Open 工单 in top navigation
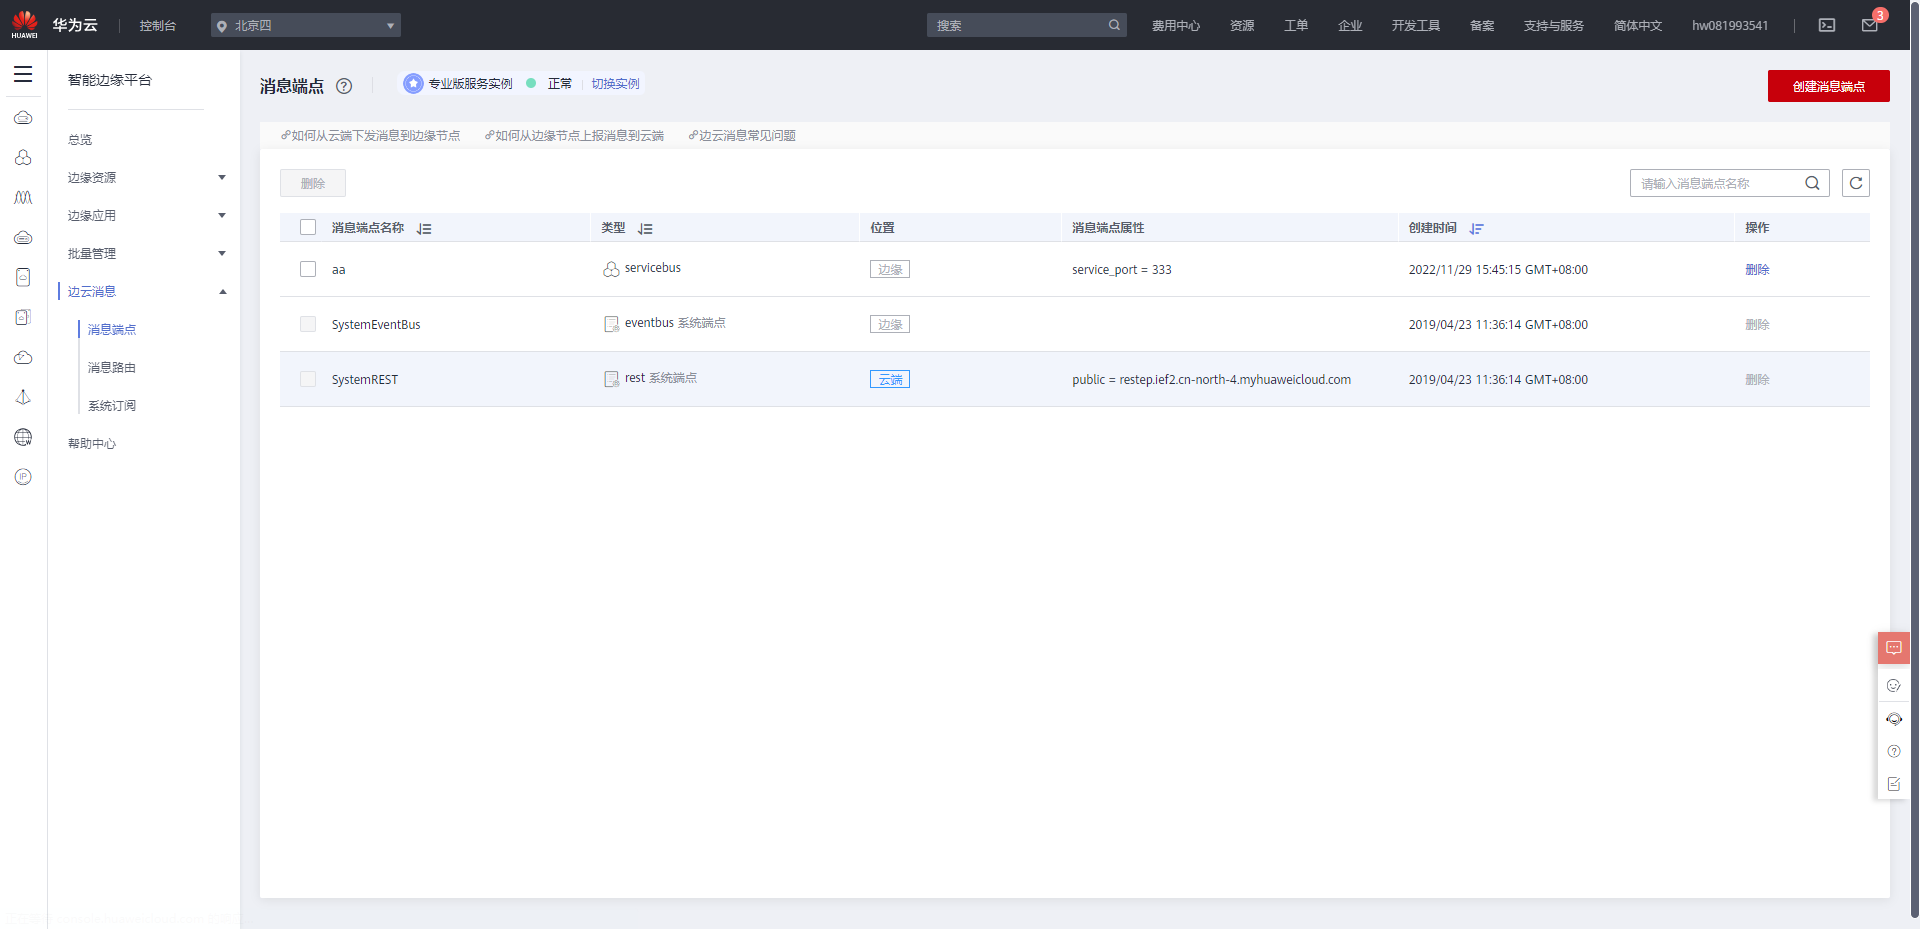1920x929 pixels. [1296, 26]
